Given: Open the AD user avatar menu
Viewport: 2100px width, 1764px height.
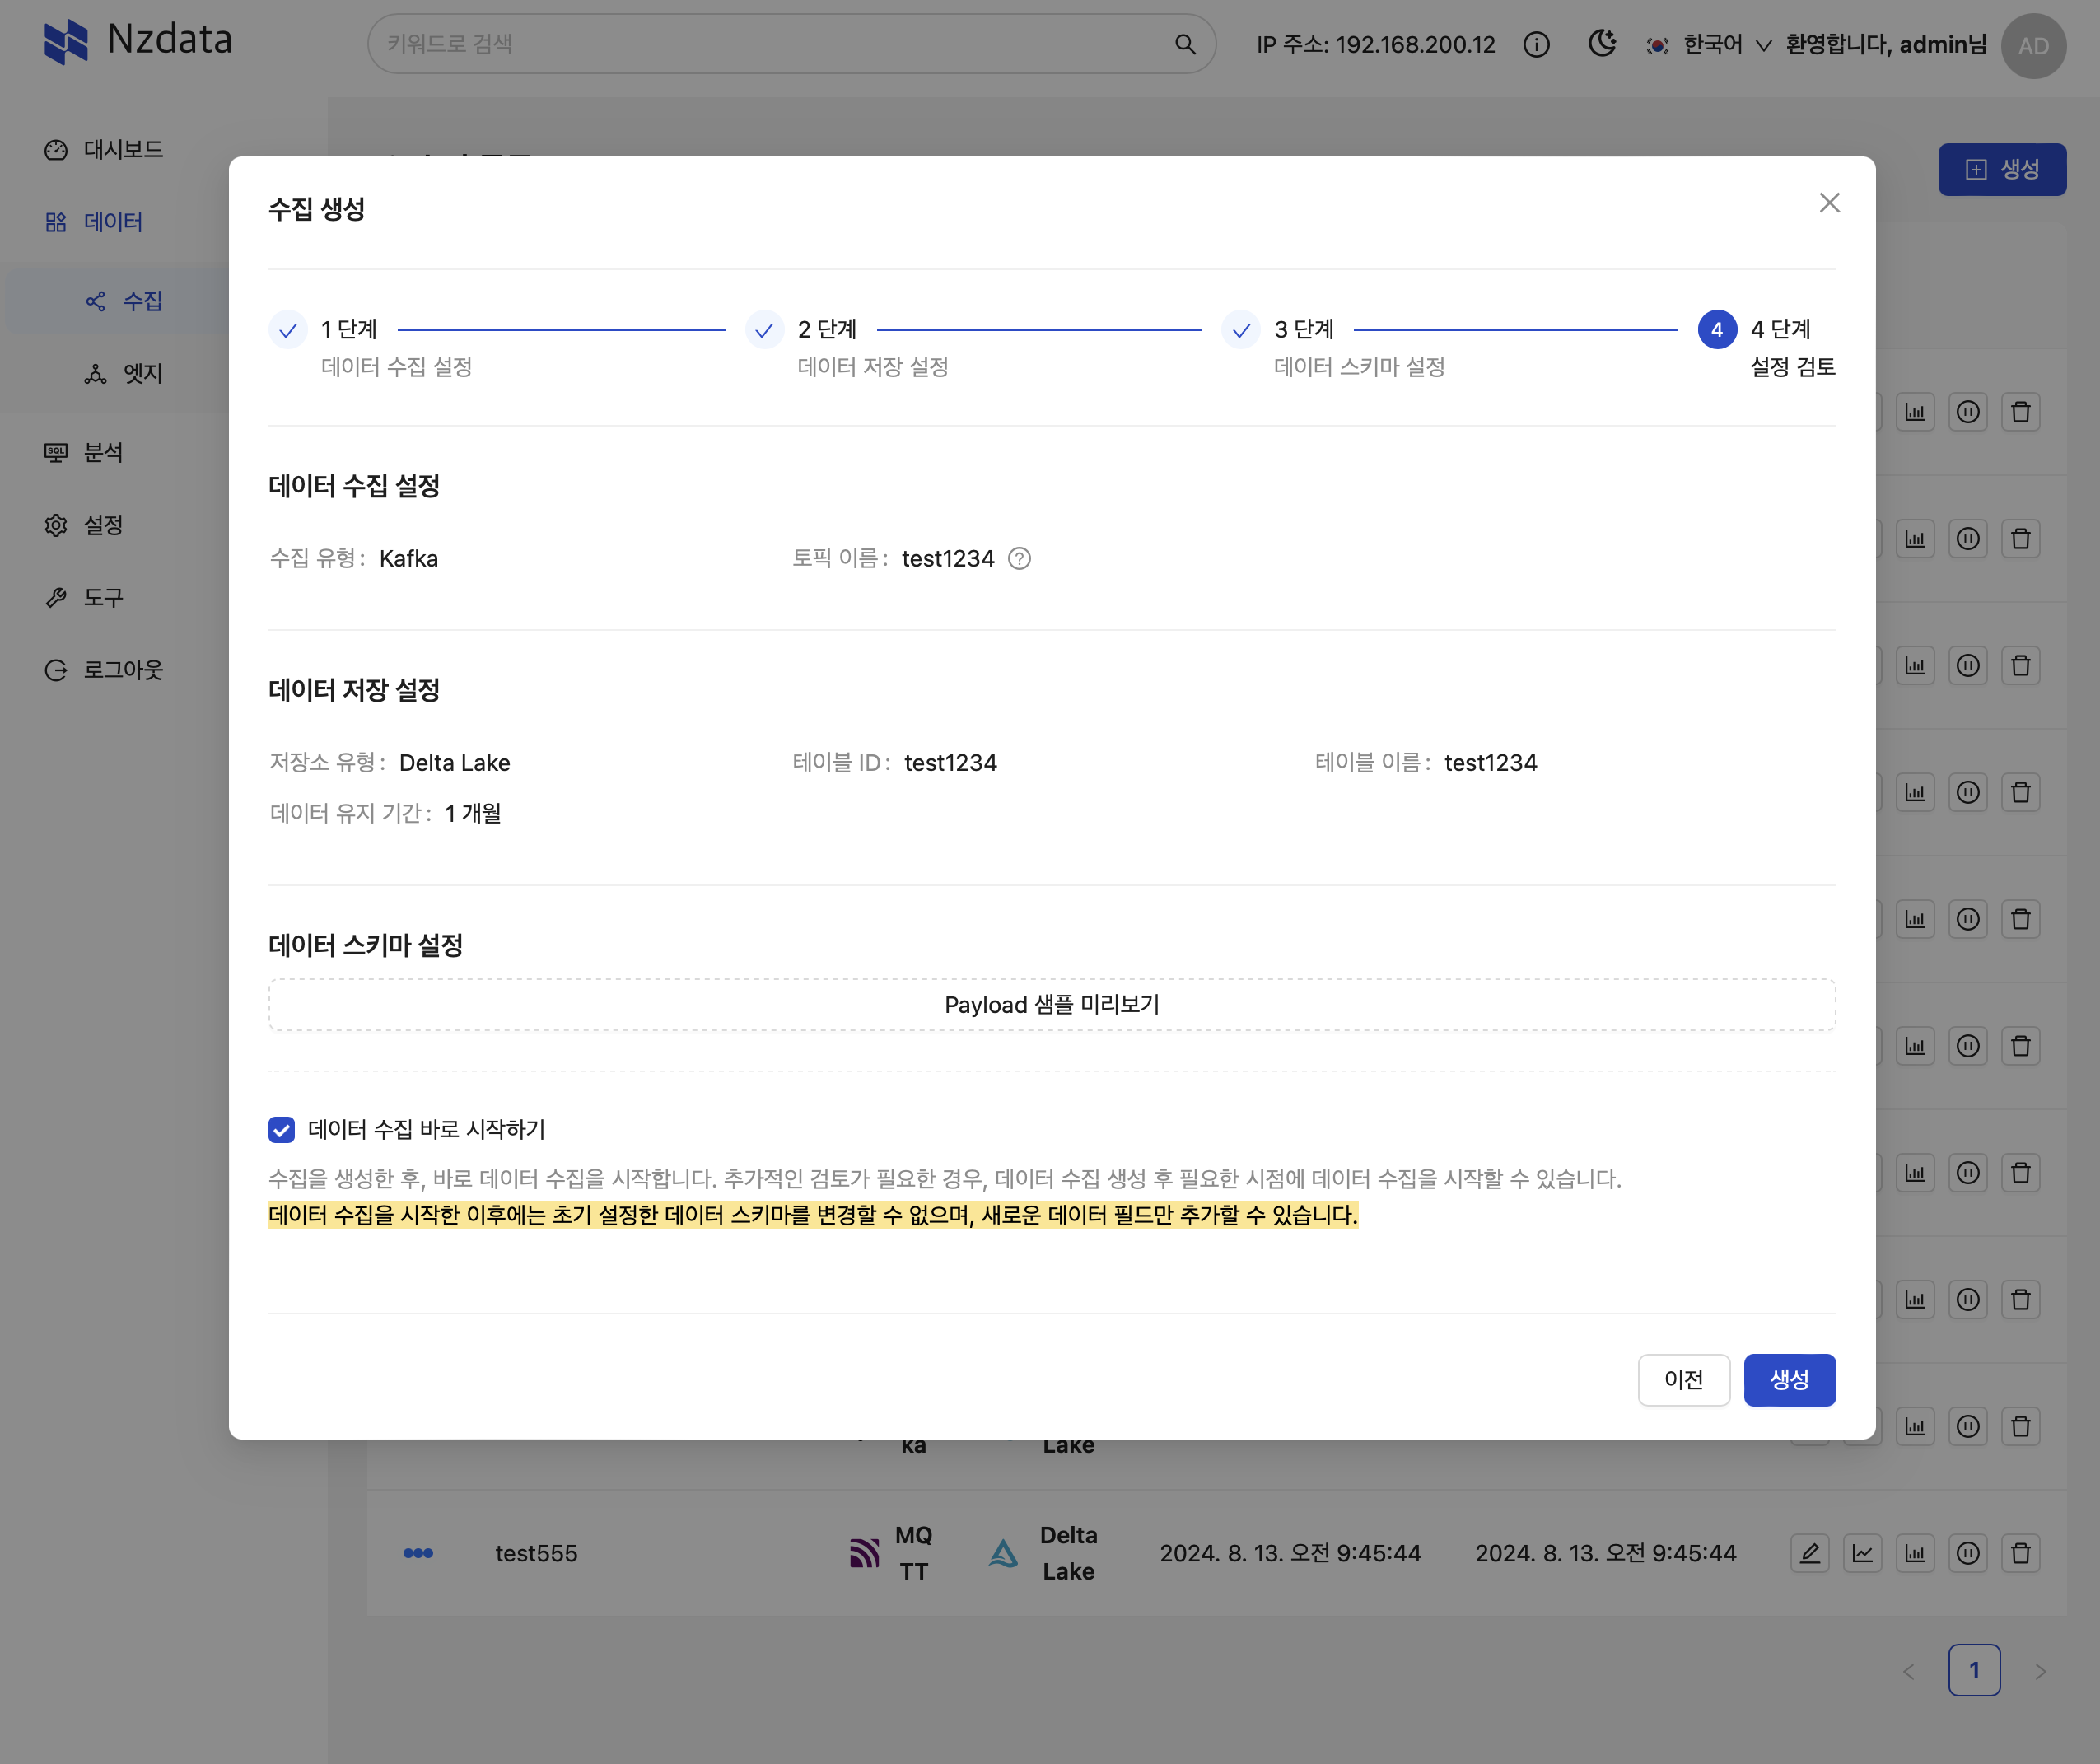Looking at the screenshot, I should click(2033, 46).
